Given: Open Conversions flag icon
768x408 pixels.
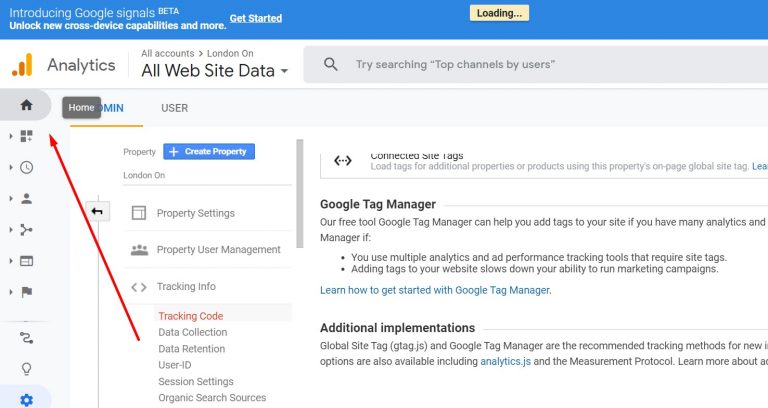Looking at the screenshot, I should (26, 292).
